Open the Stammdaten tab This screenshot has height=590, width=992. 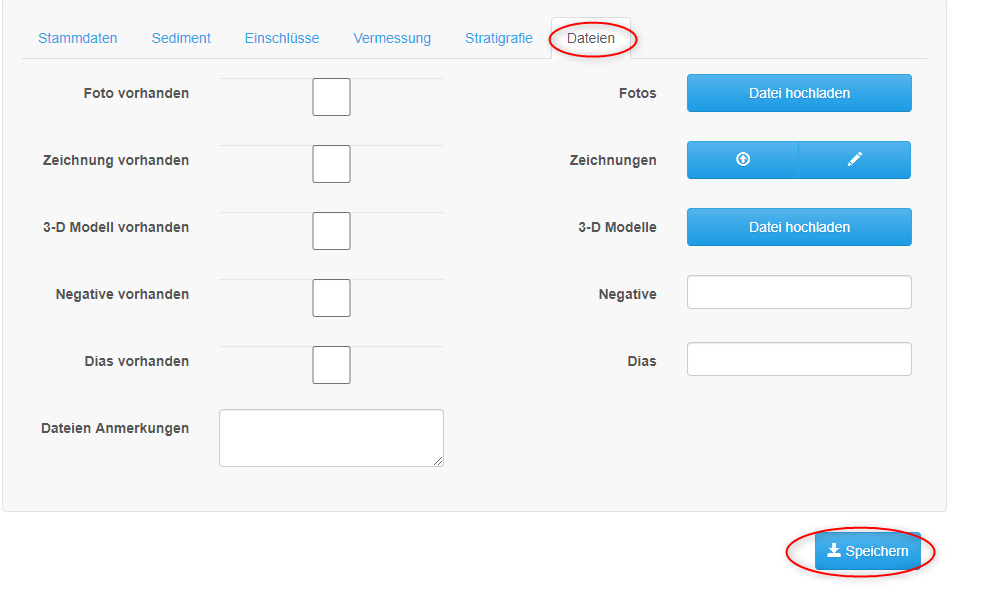78,38
